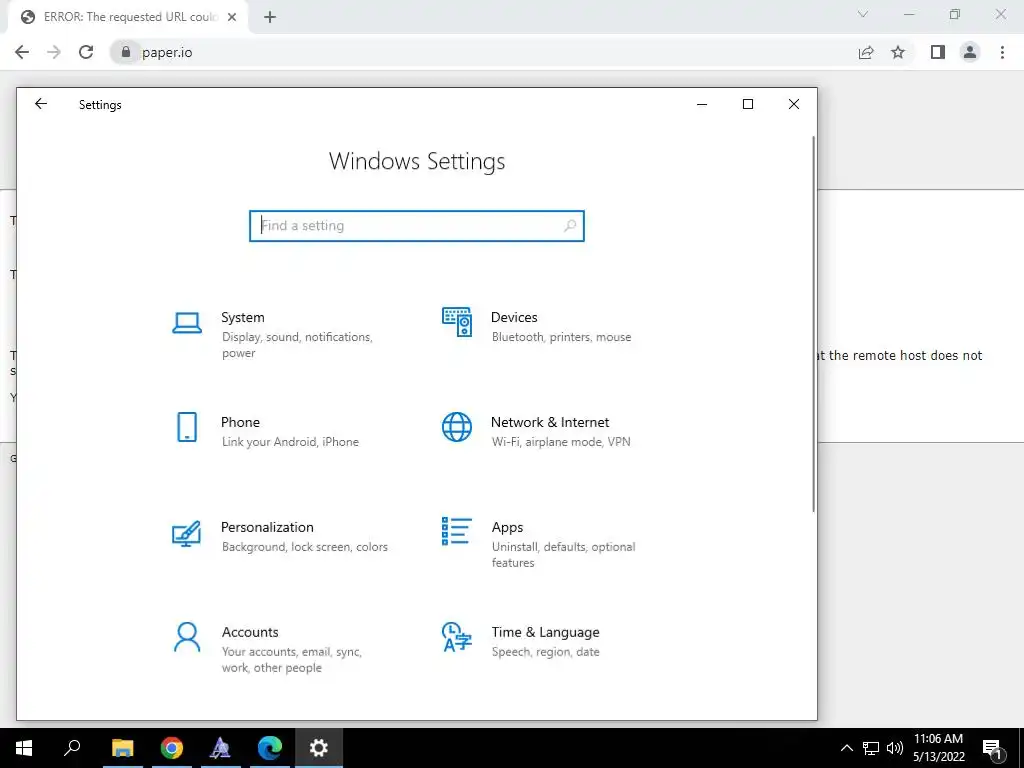Viewport: 1024px width, 768px height.
Task: Open the Apps list icon
Action: [x=456, y=531]
